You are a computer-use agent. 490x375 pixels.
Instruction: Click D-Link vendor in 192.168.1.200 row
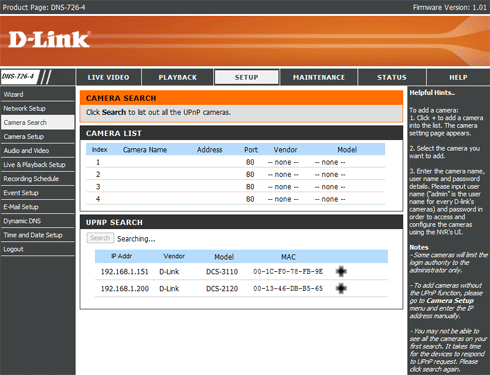[169, 289]
